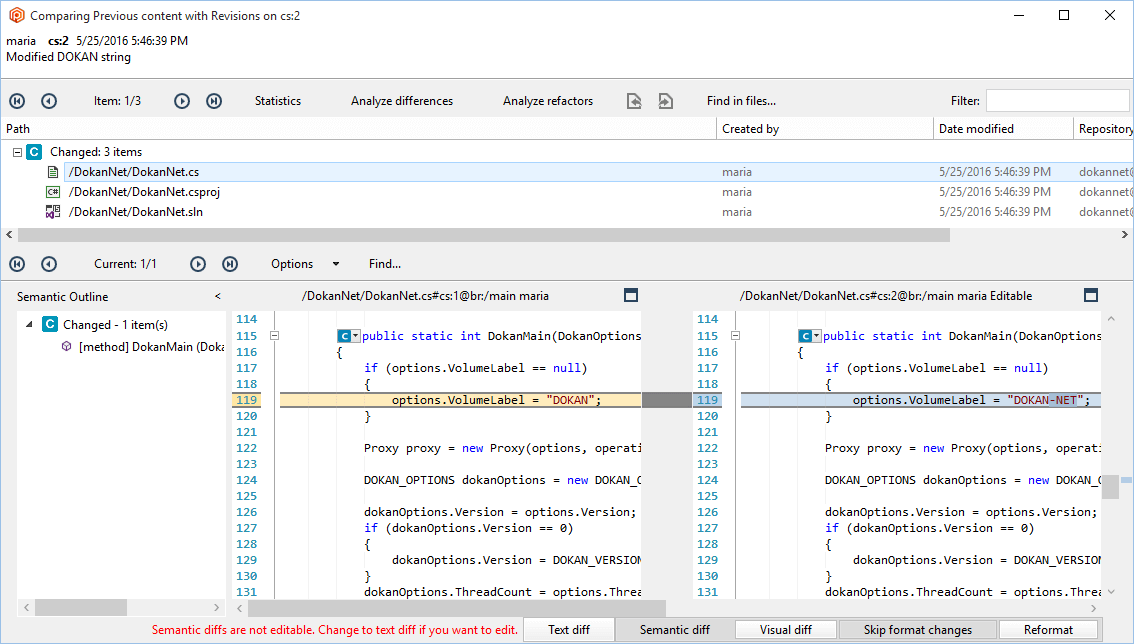The image size is (1134, 644).
Task: Open the Find... search in diff
Action: pos(385,264)
